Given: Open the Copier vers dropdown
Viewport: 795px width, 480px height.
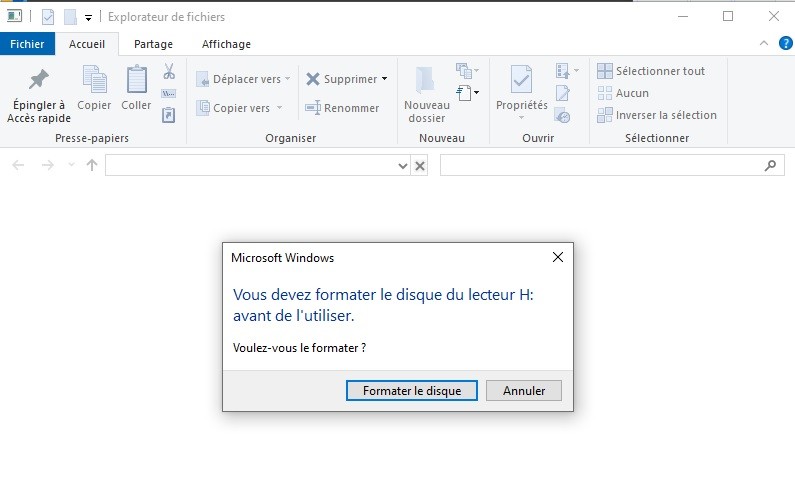Looking at the screenshot, I should 239,108.
